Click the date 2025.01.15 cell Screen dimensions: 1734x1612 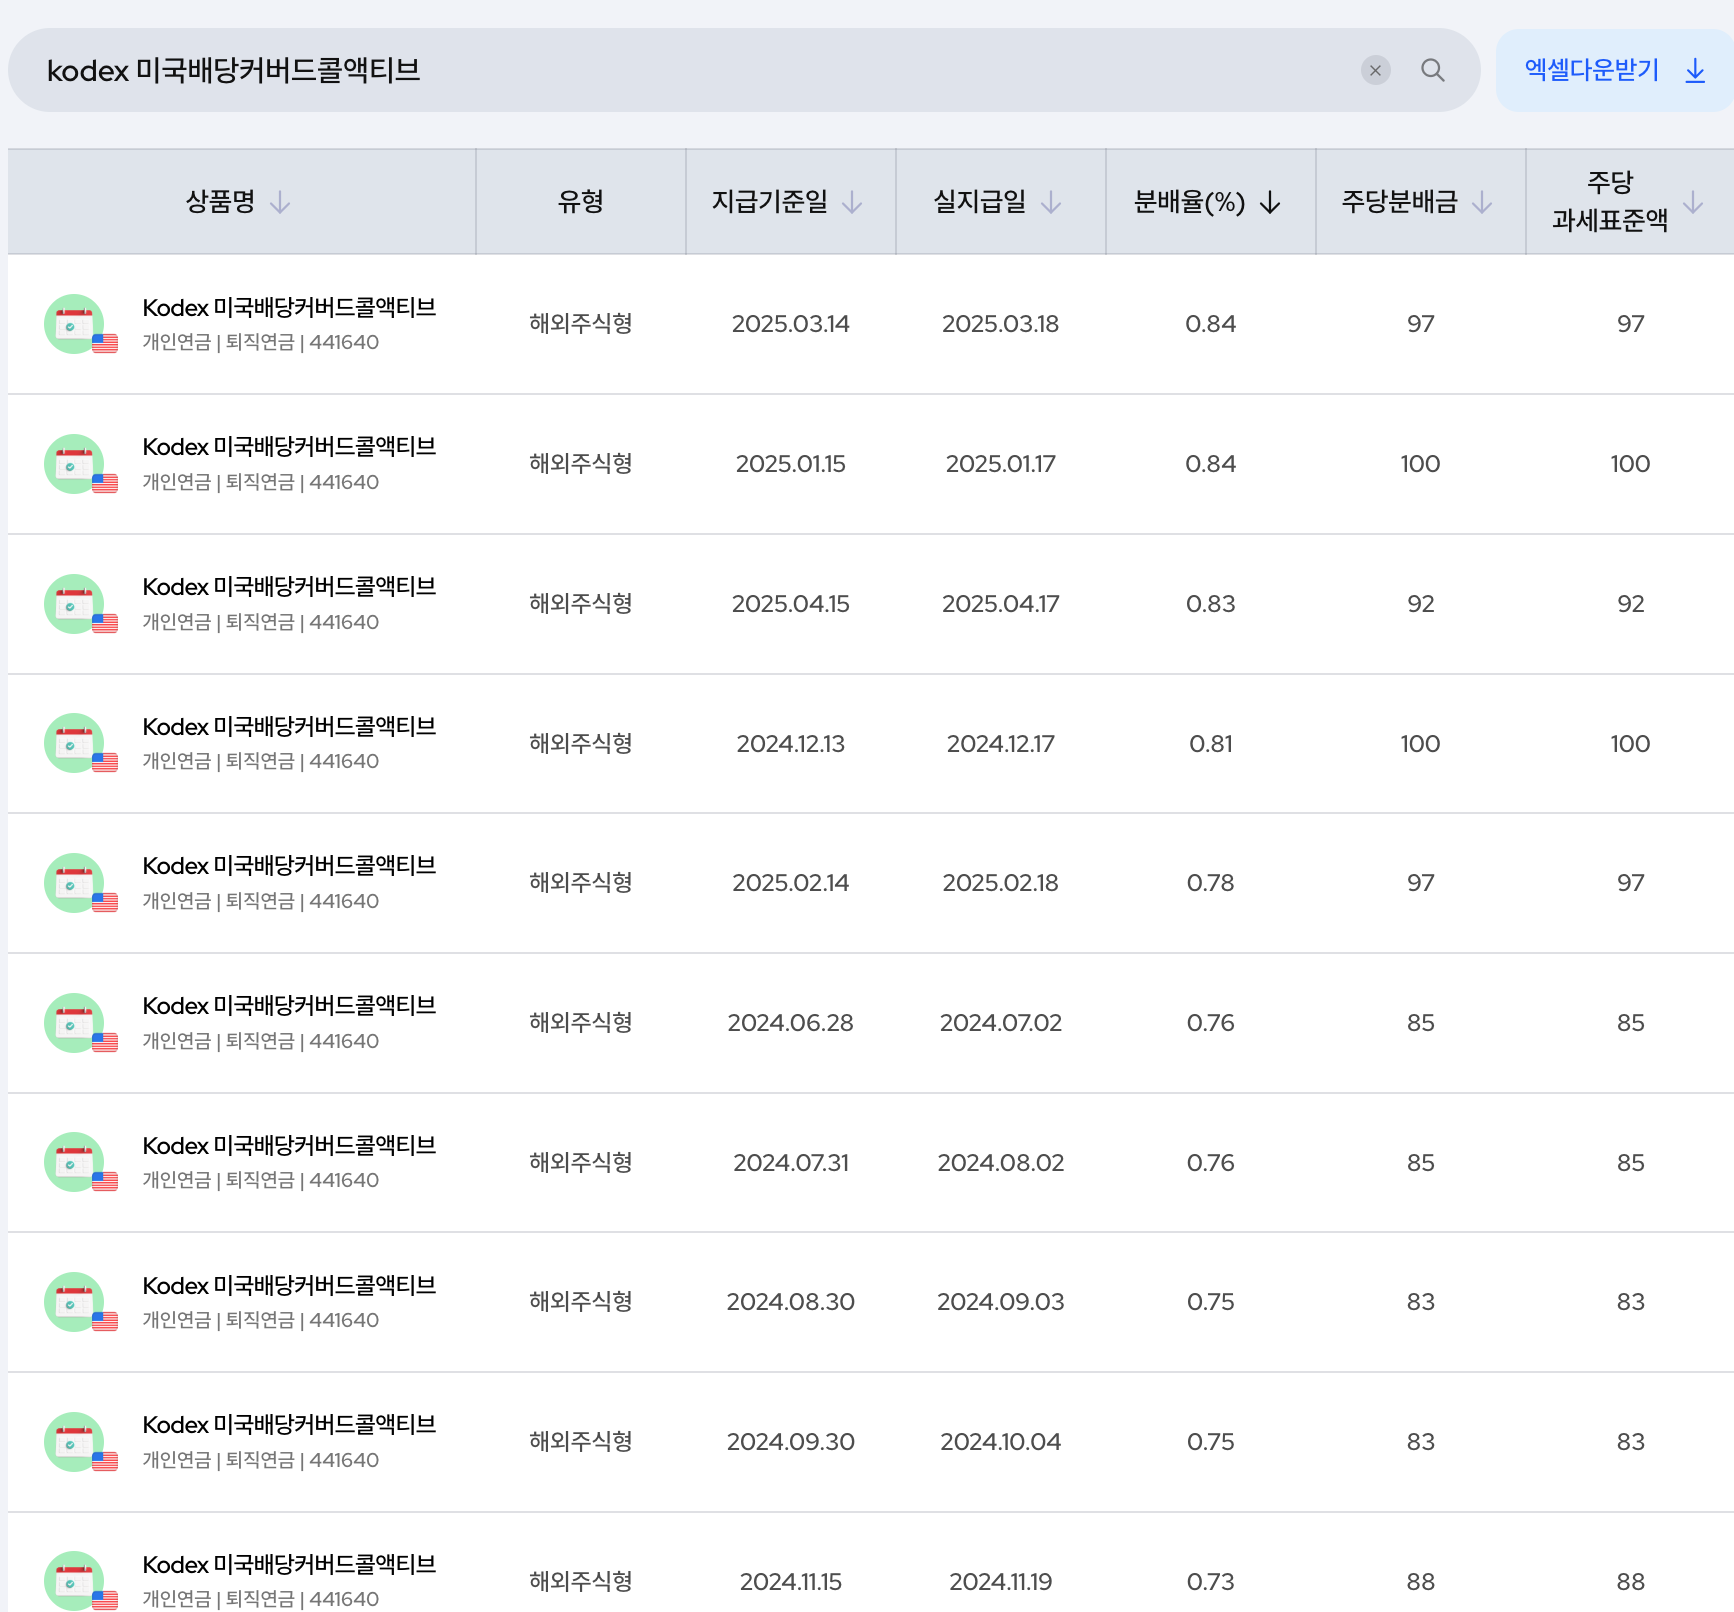point(791,464)
